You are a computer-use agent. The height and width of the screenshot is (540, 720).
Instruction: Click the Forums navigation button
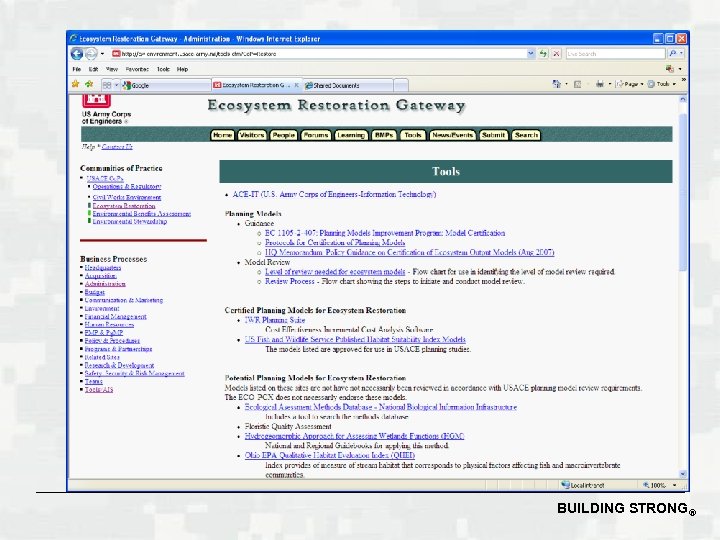coord(316,135)
